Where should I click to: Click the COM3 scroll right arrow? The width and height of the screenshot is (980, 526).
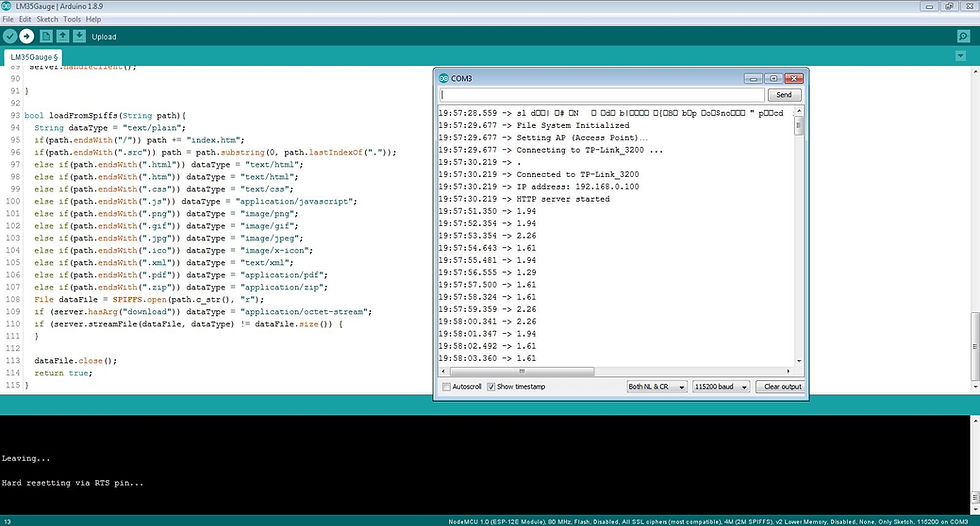pyautogui.click(x=788, y=371)
